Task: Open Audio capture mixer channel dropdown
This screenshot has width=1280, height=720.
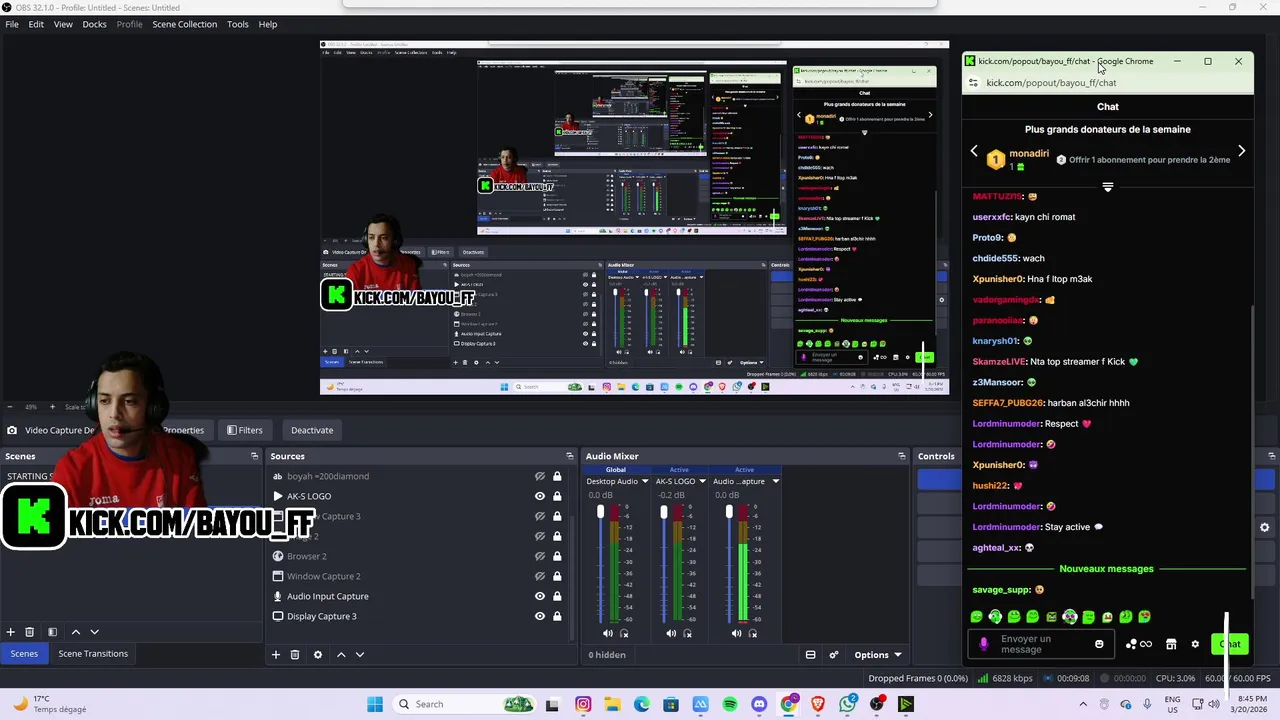Action: [775, 481]
